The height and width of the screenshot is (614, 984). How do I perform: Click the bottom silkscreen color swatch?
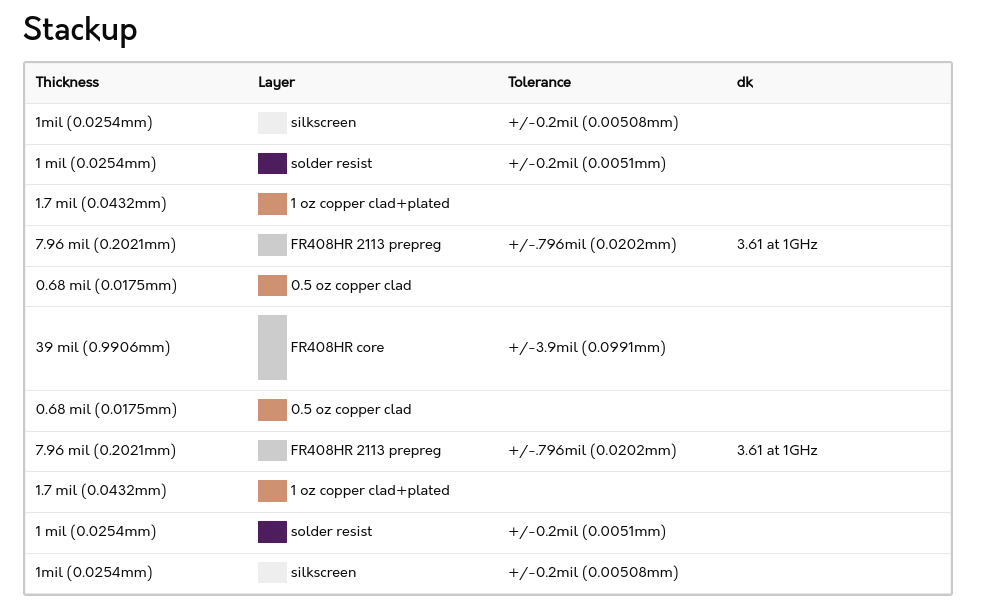(272, 573)
